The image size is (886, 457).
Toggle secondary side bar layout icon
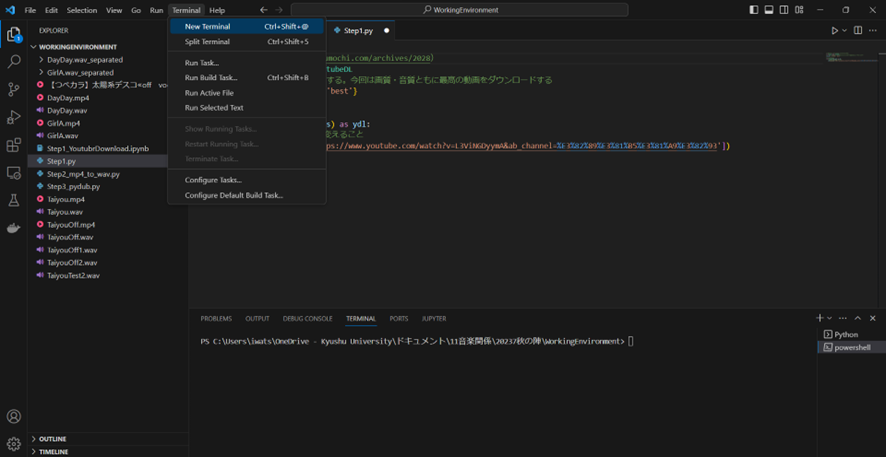tap(784, 10)
